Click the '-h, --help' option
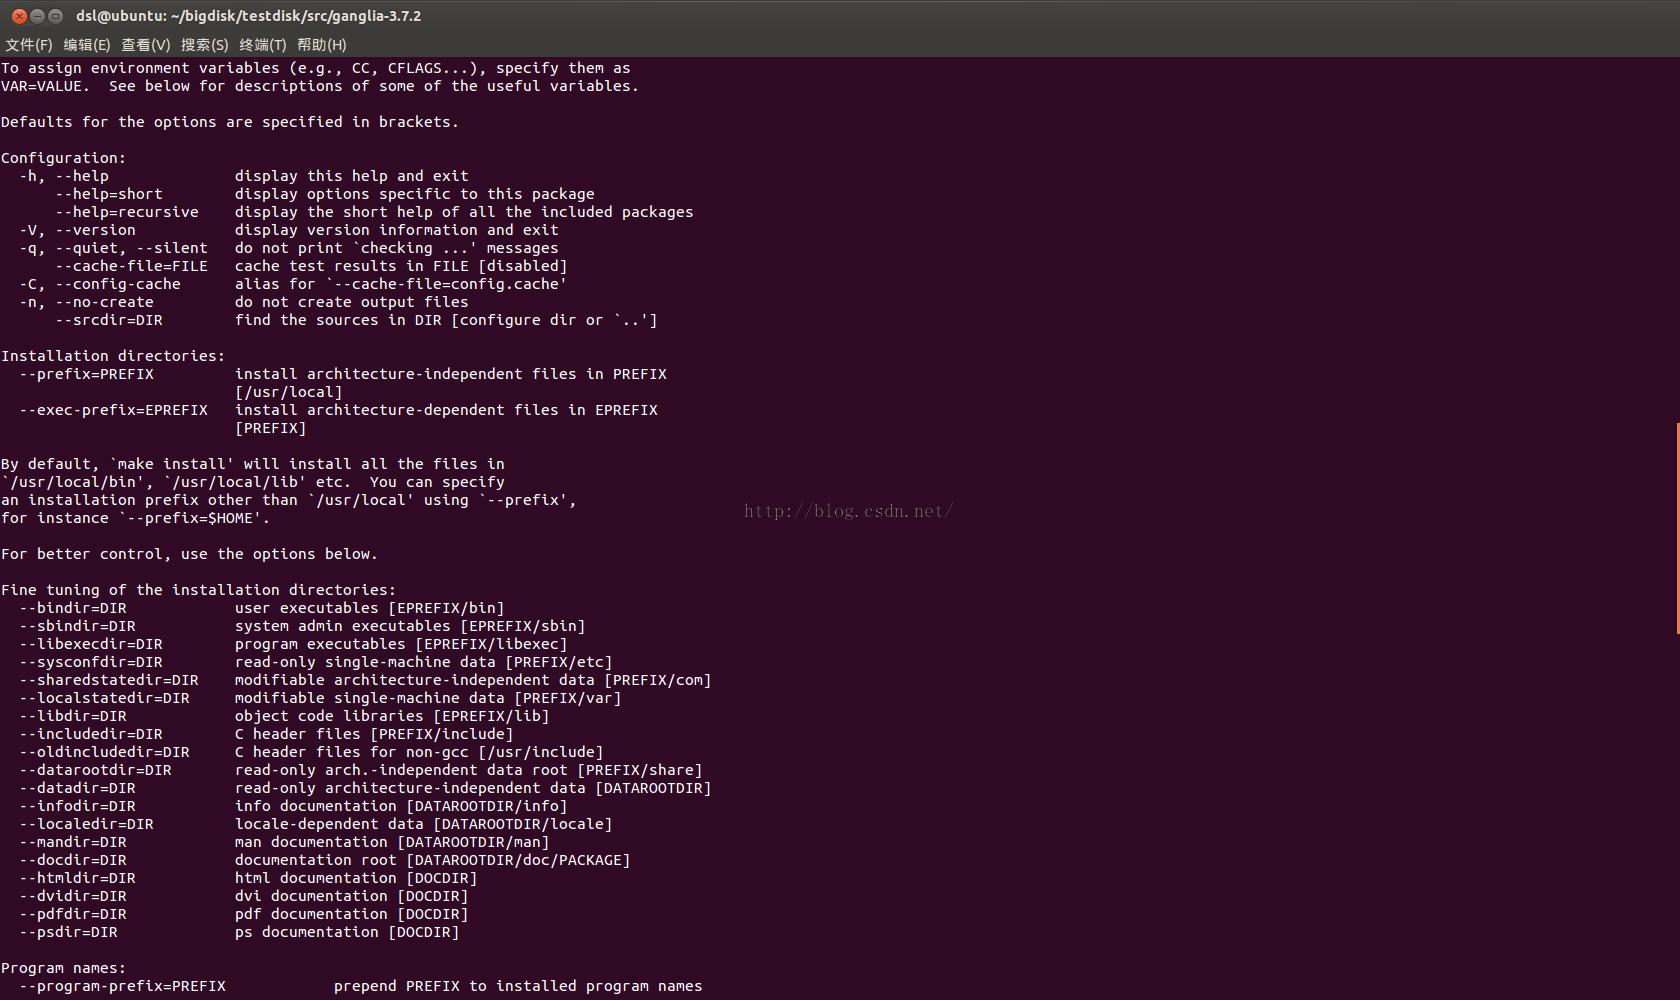Image resolution: width=1680 pixels, height=1000 pixels. click(64, 176)
